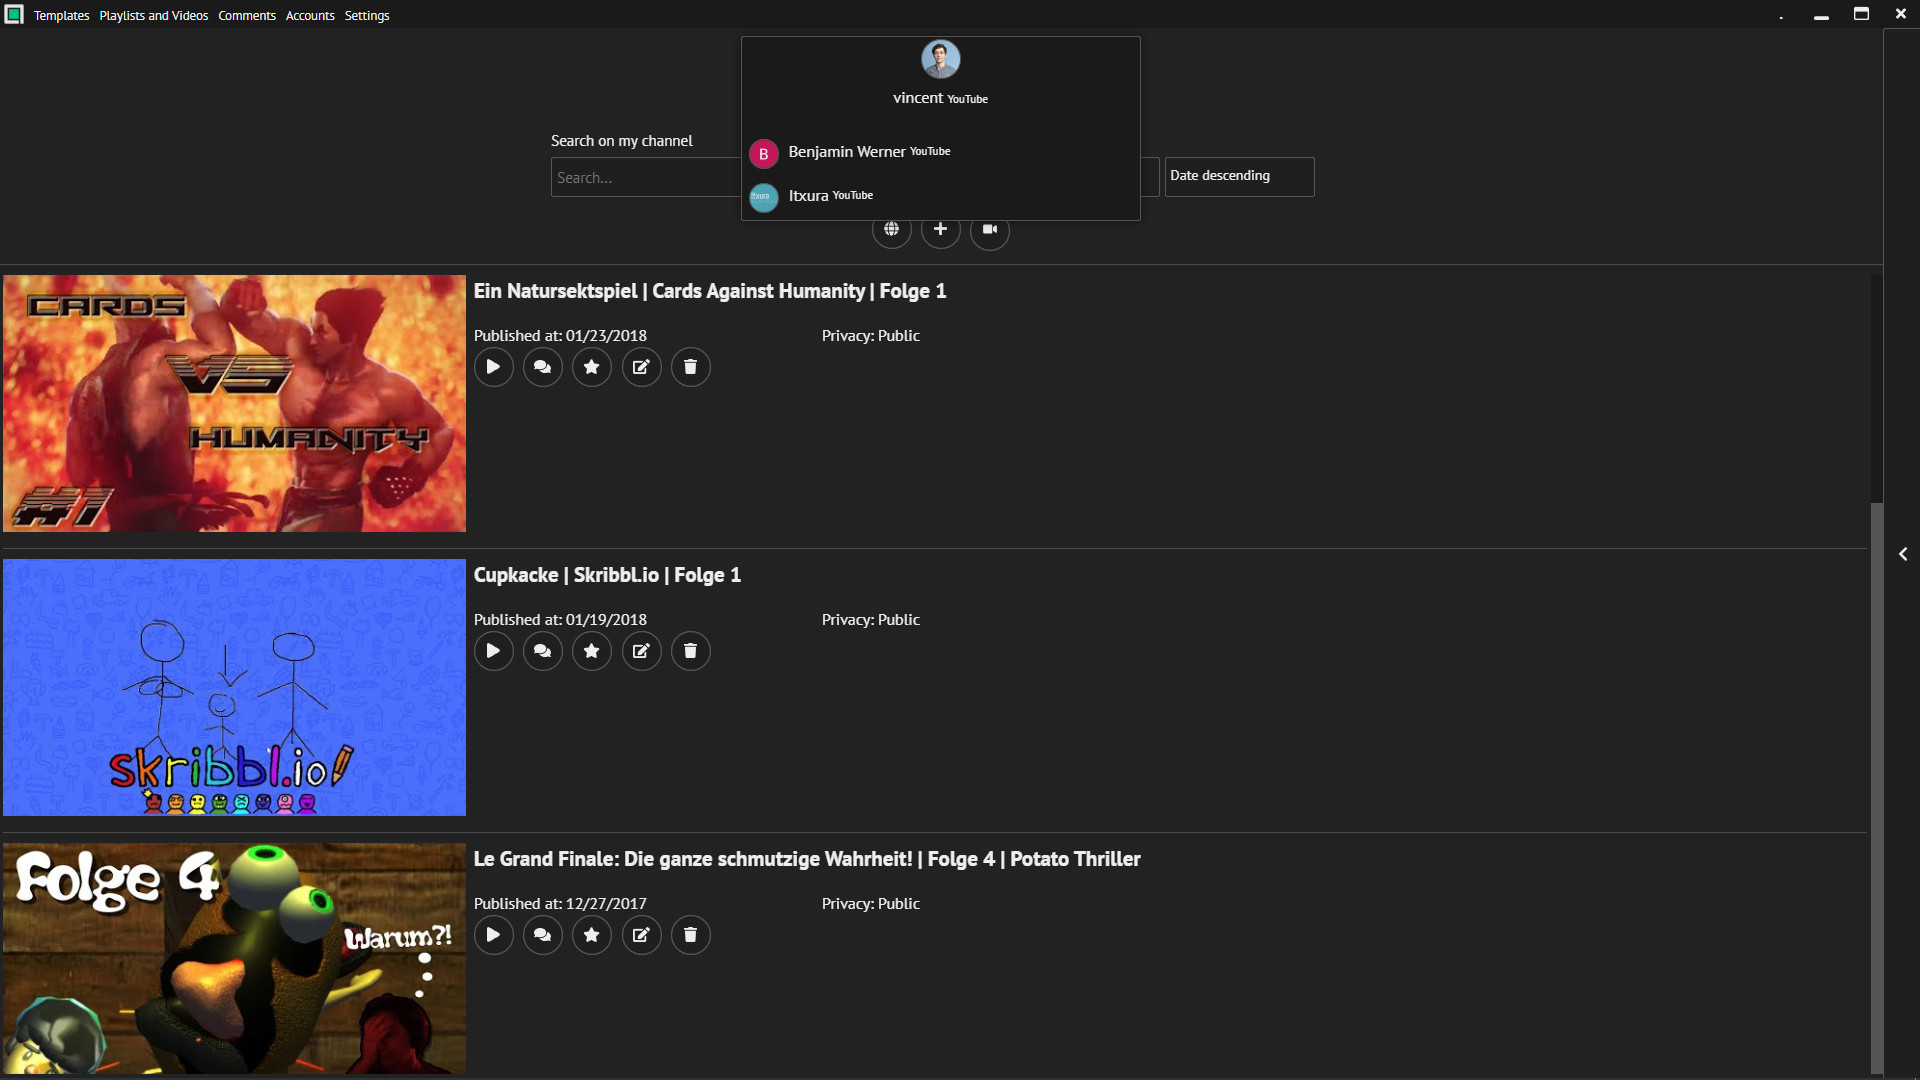Edit the Cards Against Humanity video
1920x1080 pixels.
click(641, 367)
